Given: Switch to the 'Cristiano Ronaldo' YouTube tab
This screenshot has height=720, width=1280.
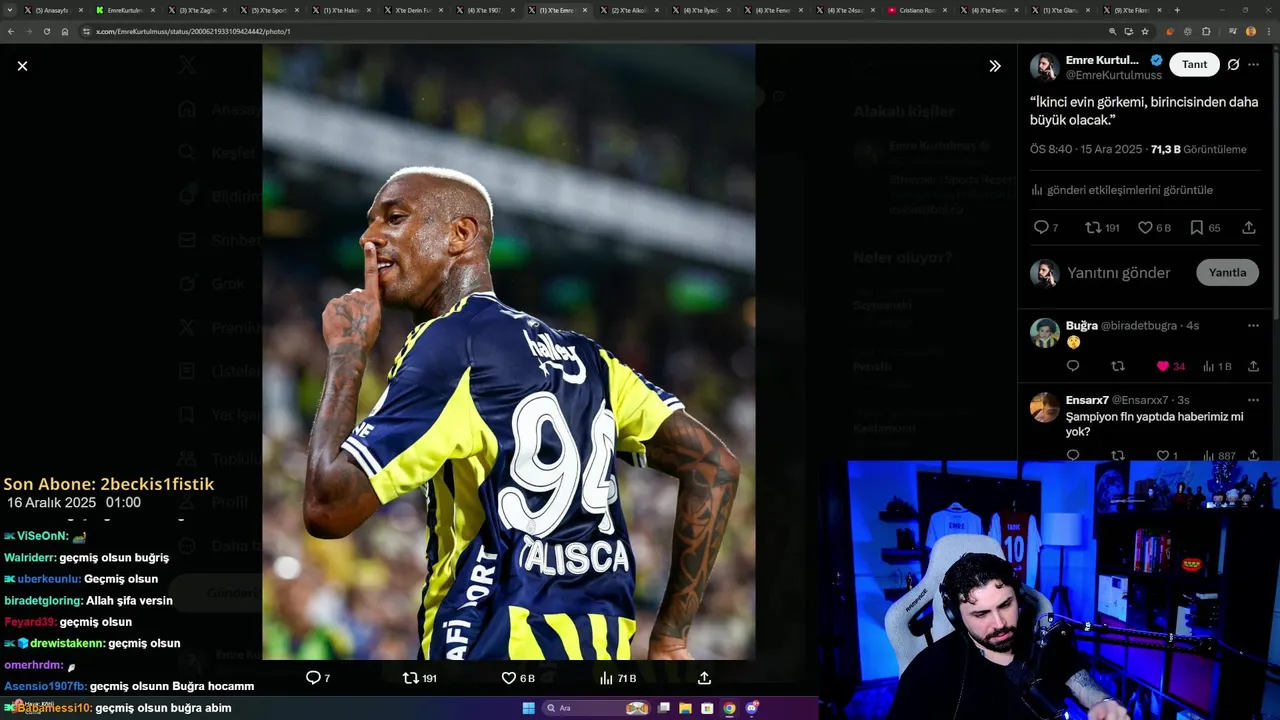Looking at the screenshot, I should pos(919,10).
